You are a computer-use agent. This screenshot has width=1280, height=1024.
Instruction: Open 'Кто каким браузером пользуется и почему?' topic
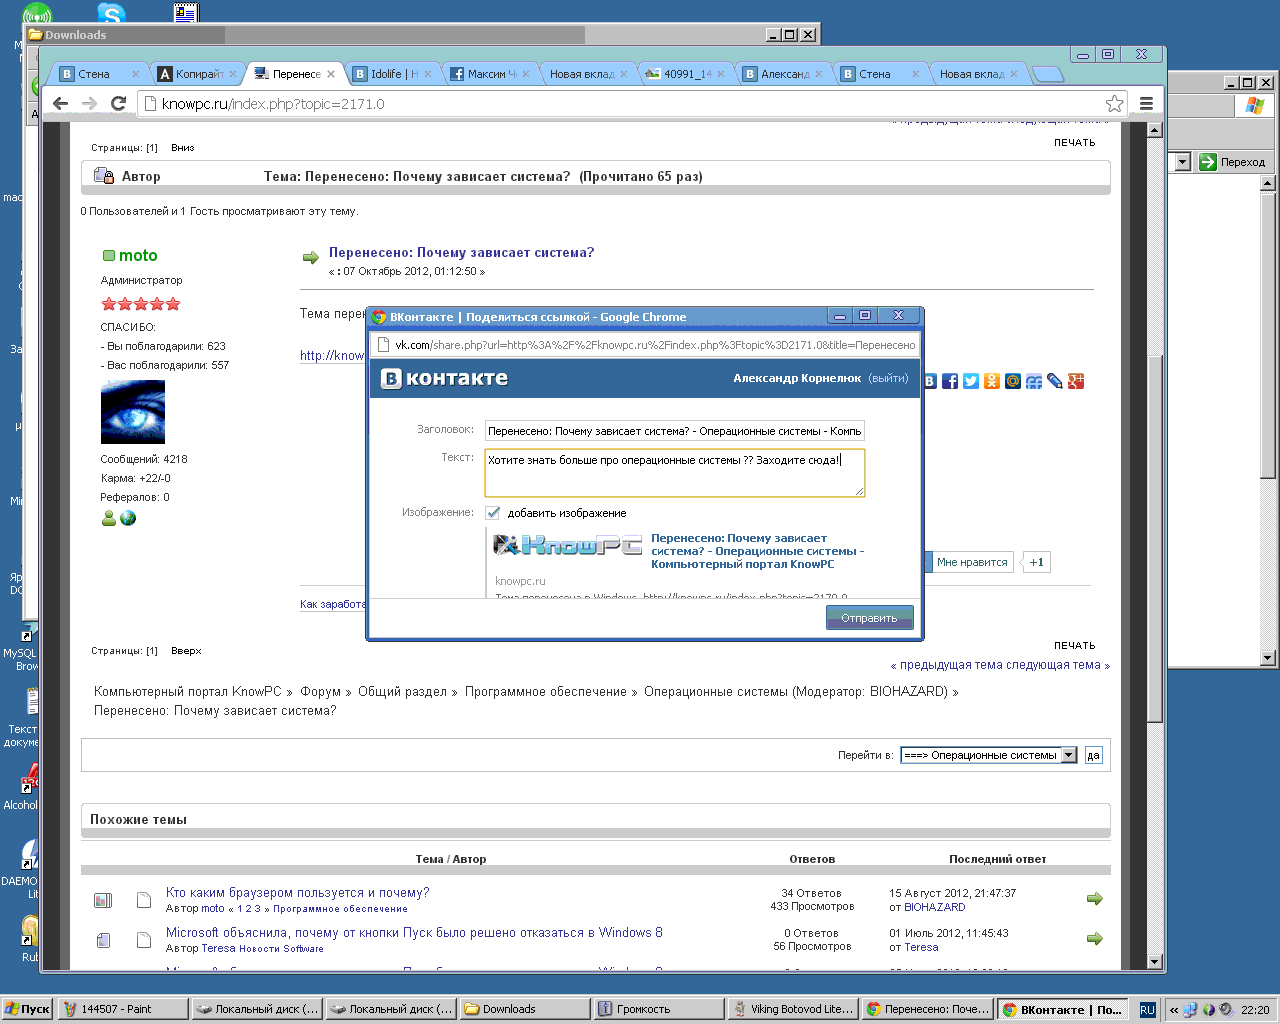click(297, 893)
